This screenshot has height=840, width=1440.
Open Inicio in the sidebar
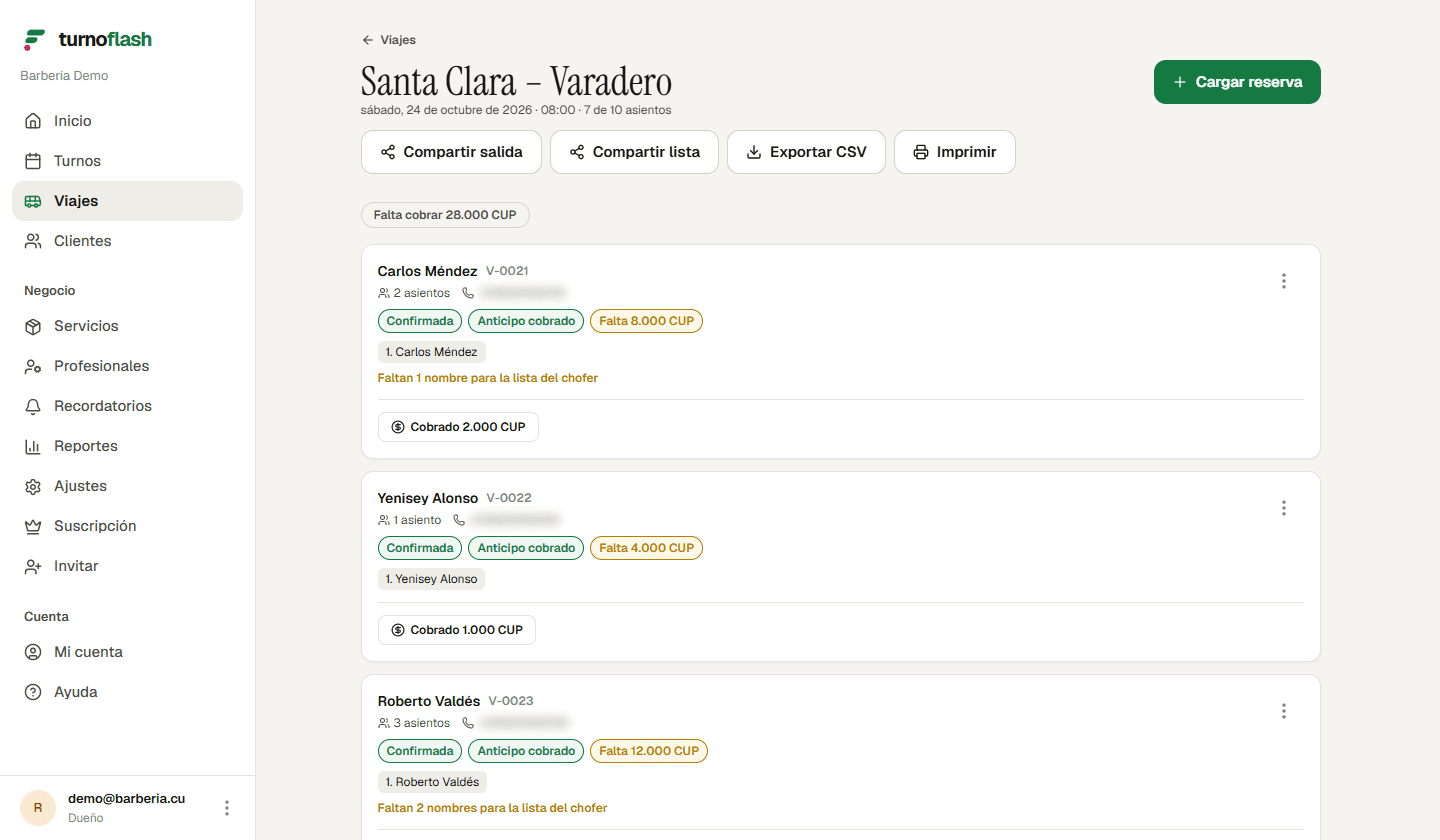(x=127, y=121)
